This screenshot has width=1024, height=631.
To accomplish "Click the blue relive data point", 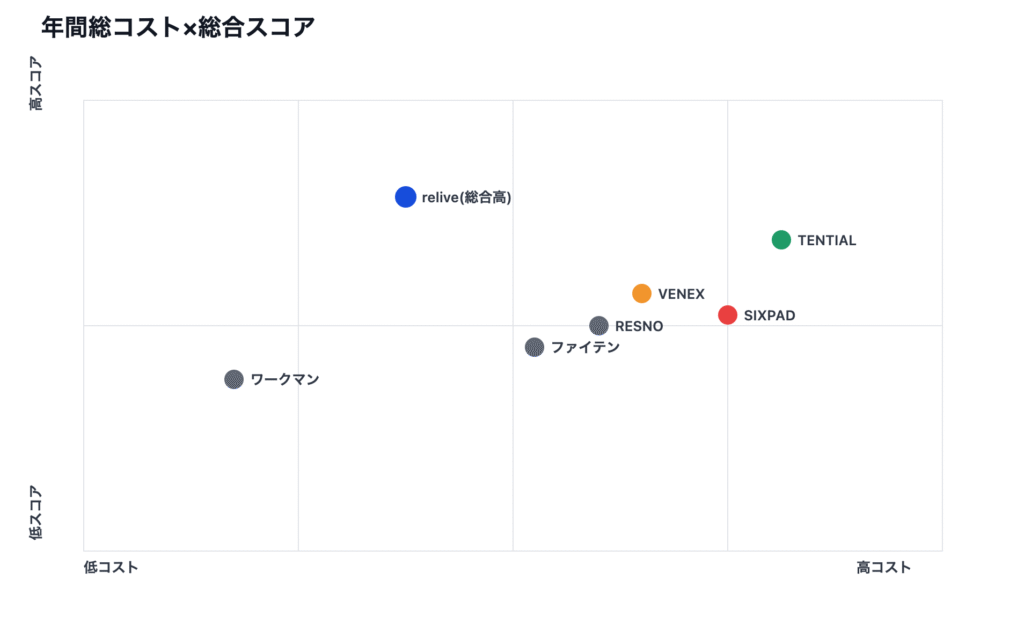I will (405, 197).
